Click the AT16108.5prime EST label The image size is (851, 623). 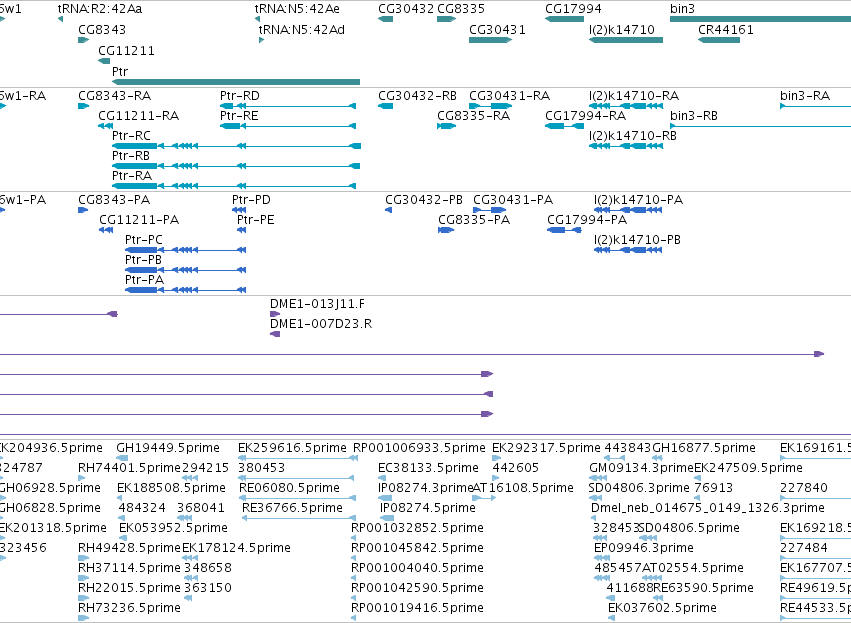523,488
